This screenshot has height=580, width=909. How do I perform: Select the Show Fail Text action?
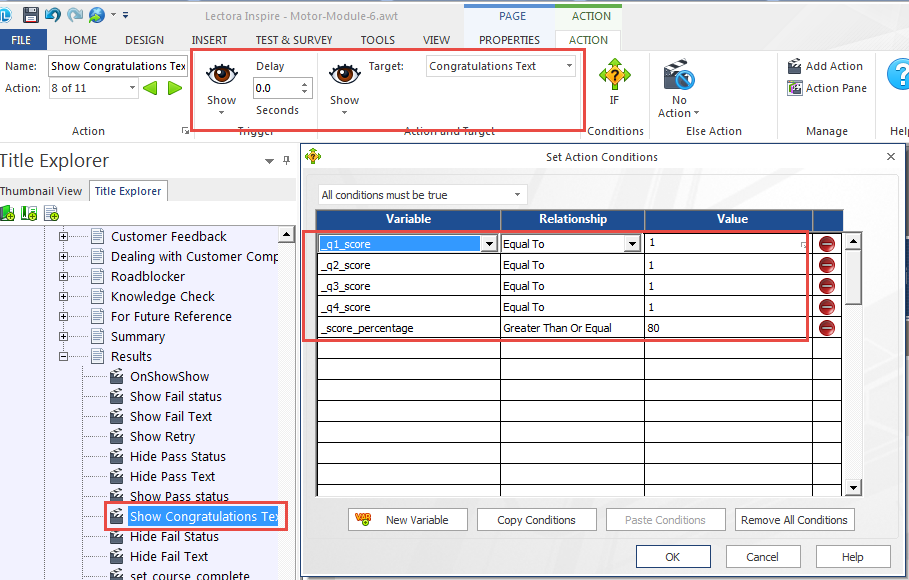coord(170,416)
